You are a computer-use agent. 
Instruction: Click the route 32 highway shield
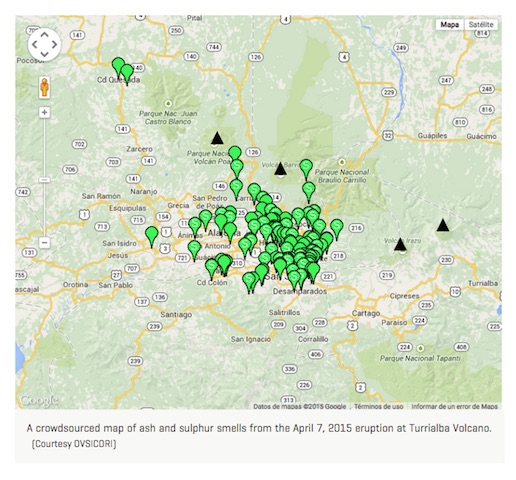click(388, 136)
